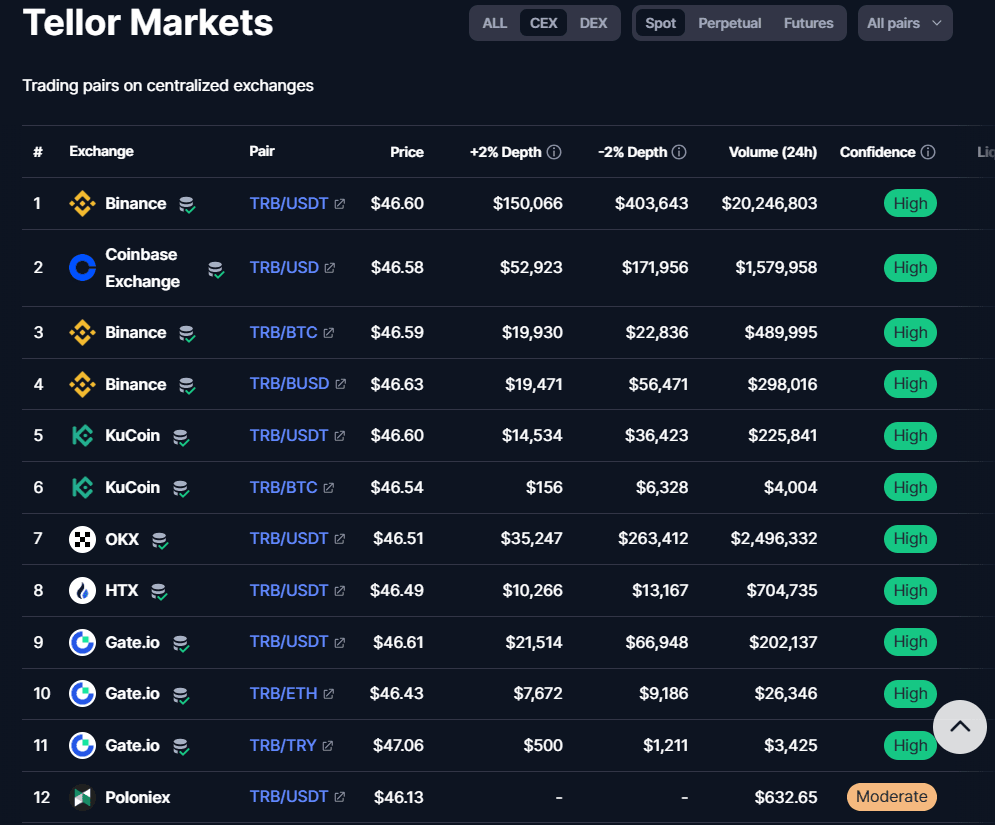Click the OKX exchange logo
The width and height of the screenshot is (995, 825).
click(82, 538)
